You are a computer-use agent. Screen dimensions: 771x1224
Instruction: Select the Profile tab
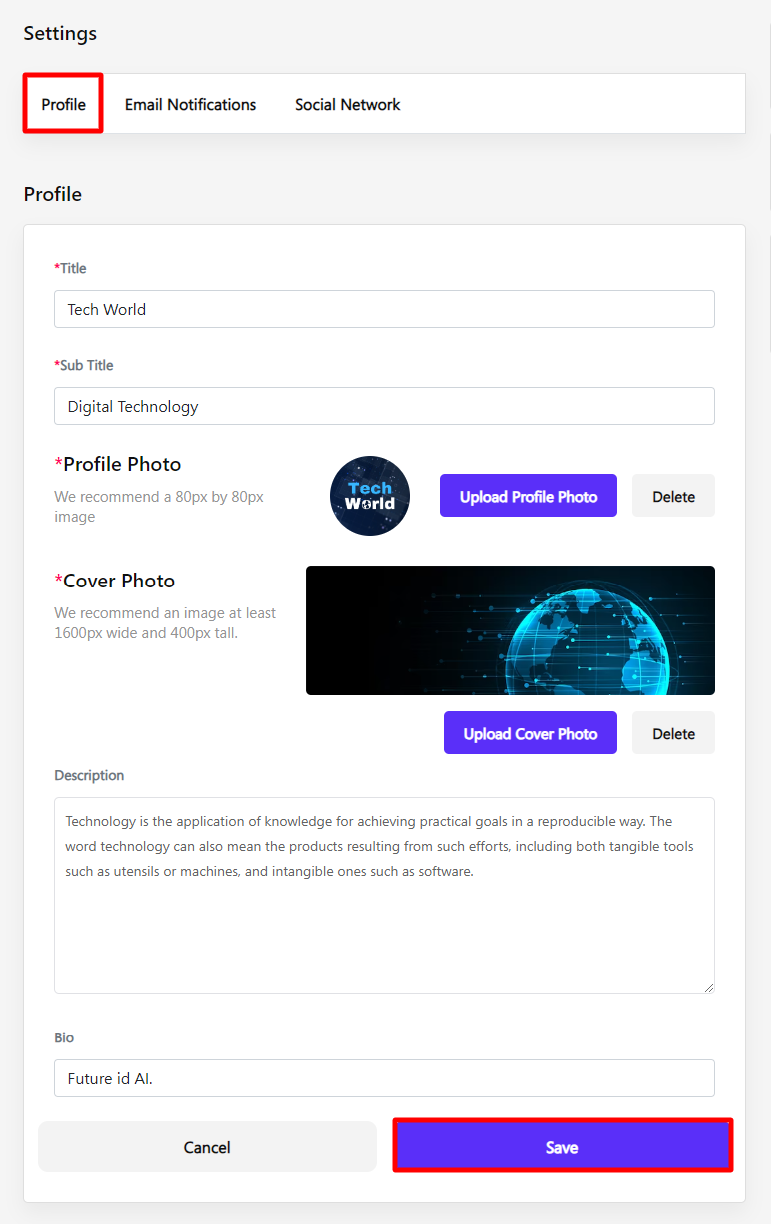(x=63, y=104)
